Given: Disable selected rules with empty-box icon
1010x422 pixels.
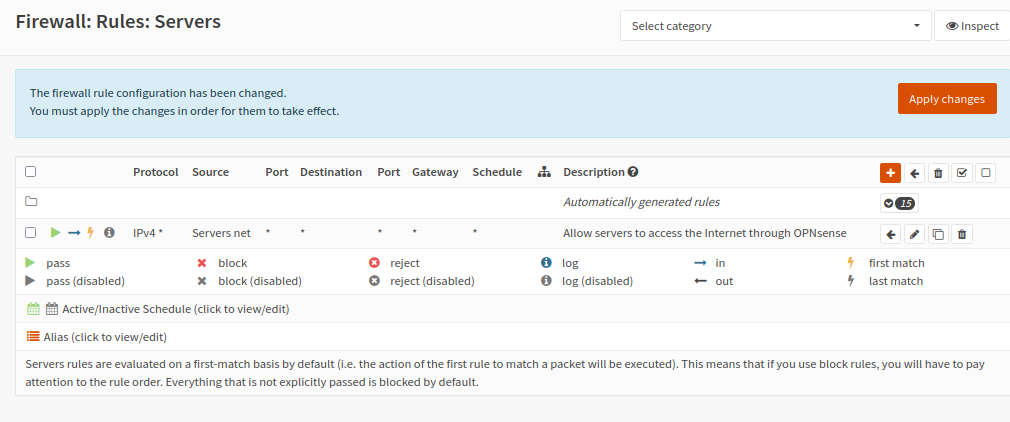Looking at the screenshot, I should (986, 172).
